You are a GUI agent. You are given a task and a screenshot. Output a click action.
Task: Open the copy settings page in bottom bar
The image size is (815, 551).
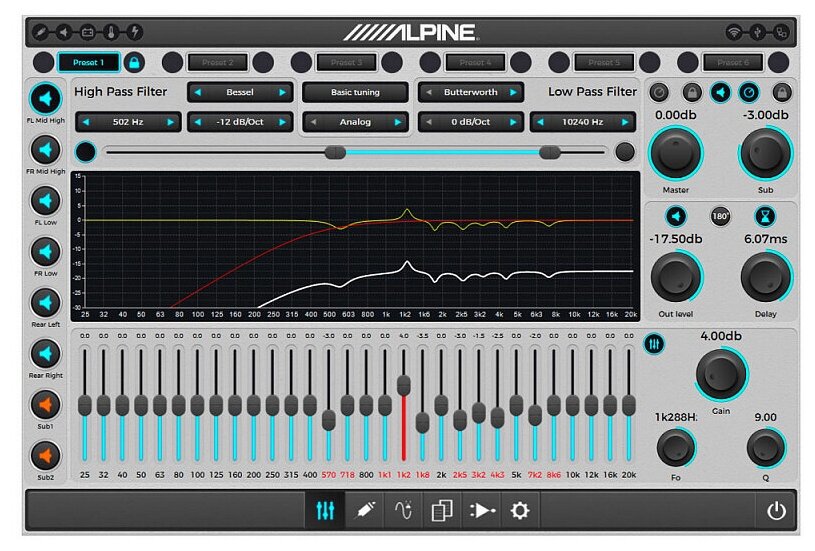tap(442, 510)
